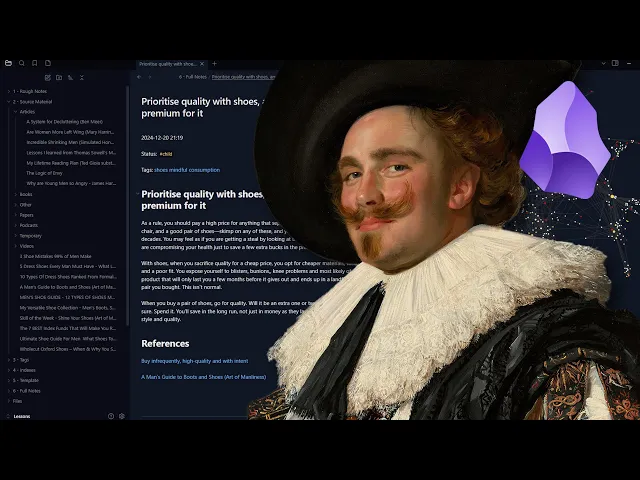Create a new folder icon

[59, 78]
